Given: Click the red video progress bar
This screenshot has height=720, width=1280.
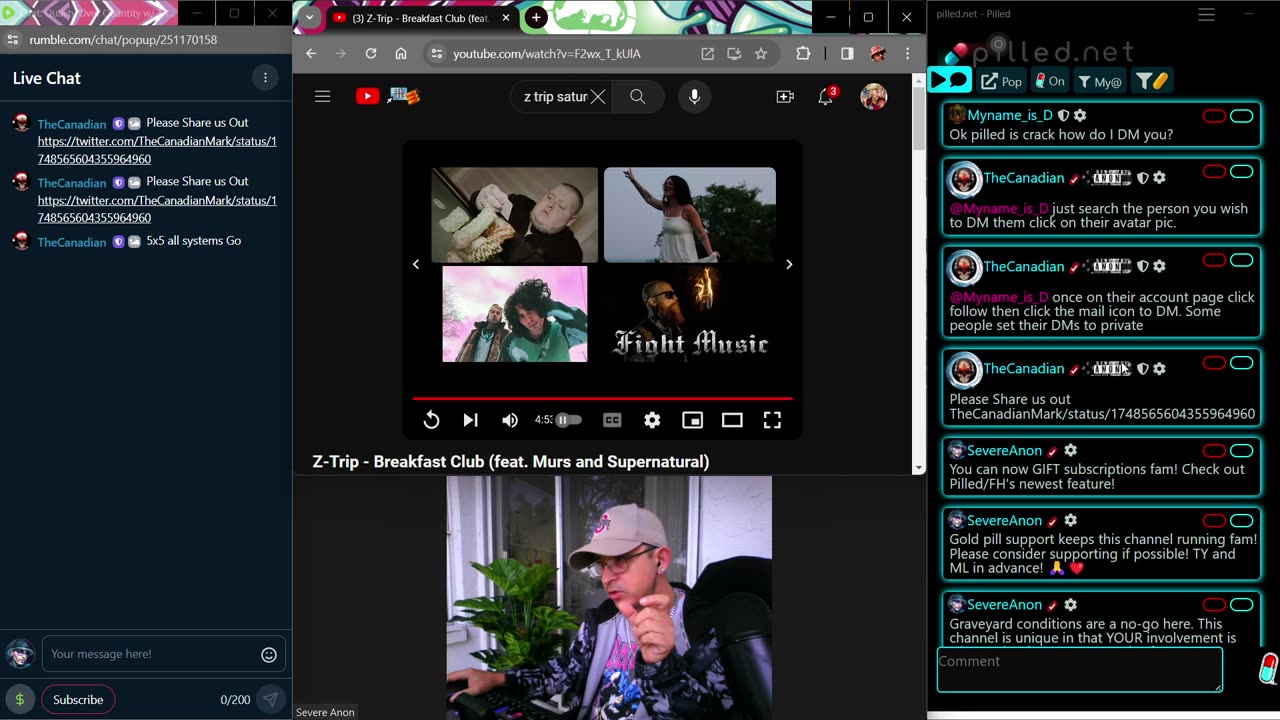Looking at the screenshot, I should click(602, 398).
